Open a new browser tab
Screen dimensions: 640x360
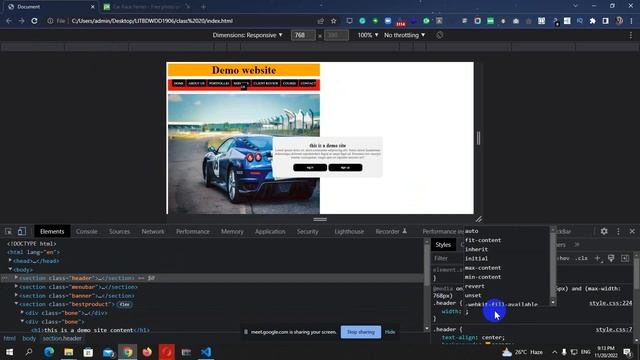203,7
